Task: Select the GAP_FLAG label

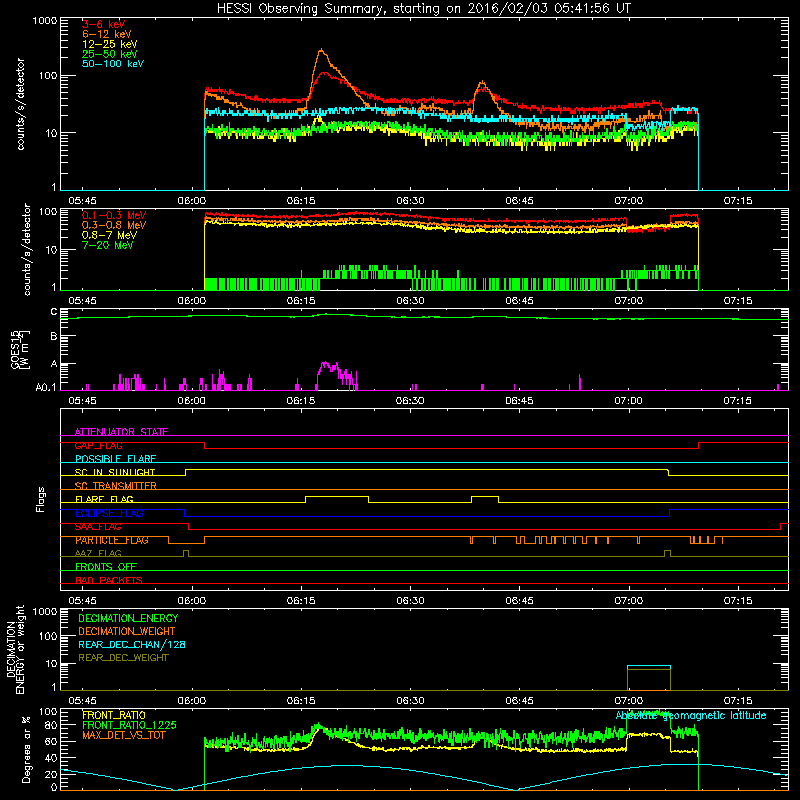Action: [98, 445]
